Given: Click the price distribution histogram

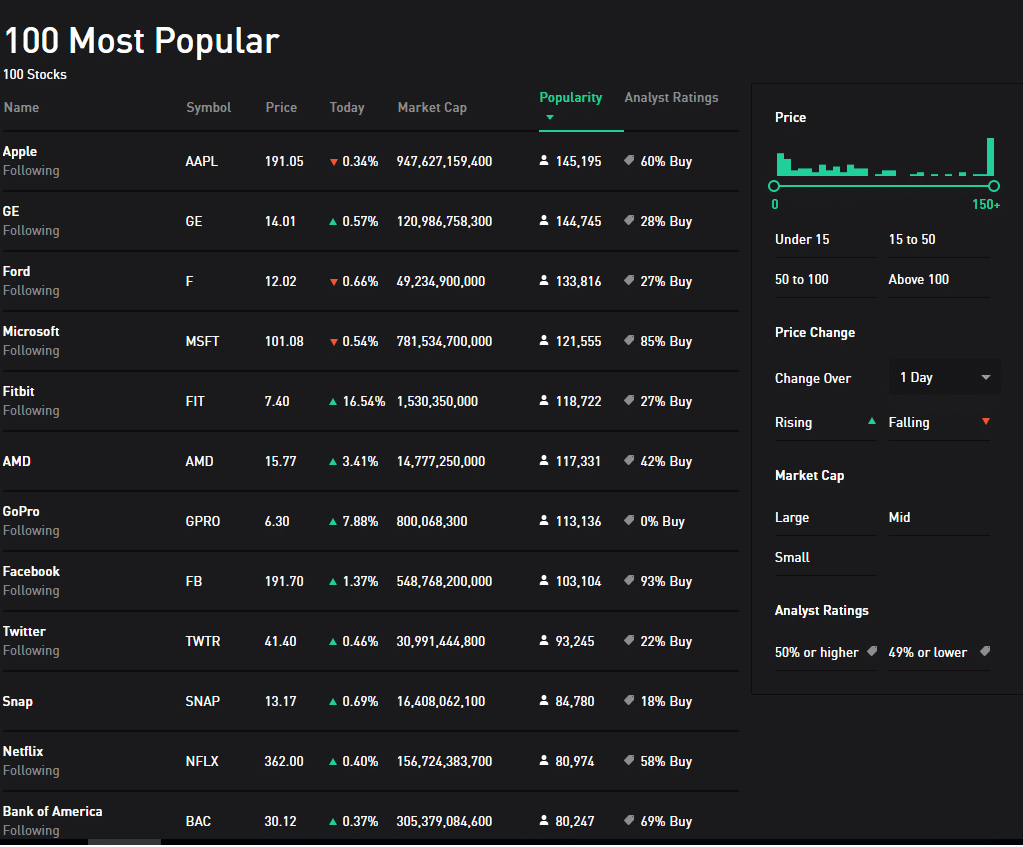Looking at the screenshot, I should [885, 157].
